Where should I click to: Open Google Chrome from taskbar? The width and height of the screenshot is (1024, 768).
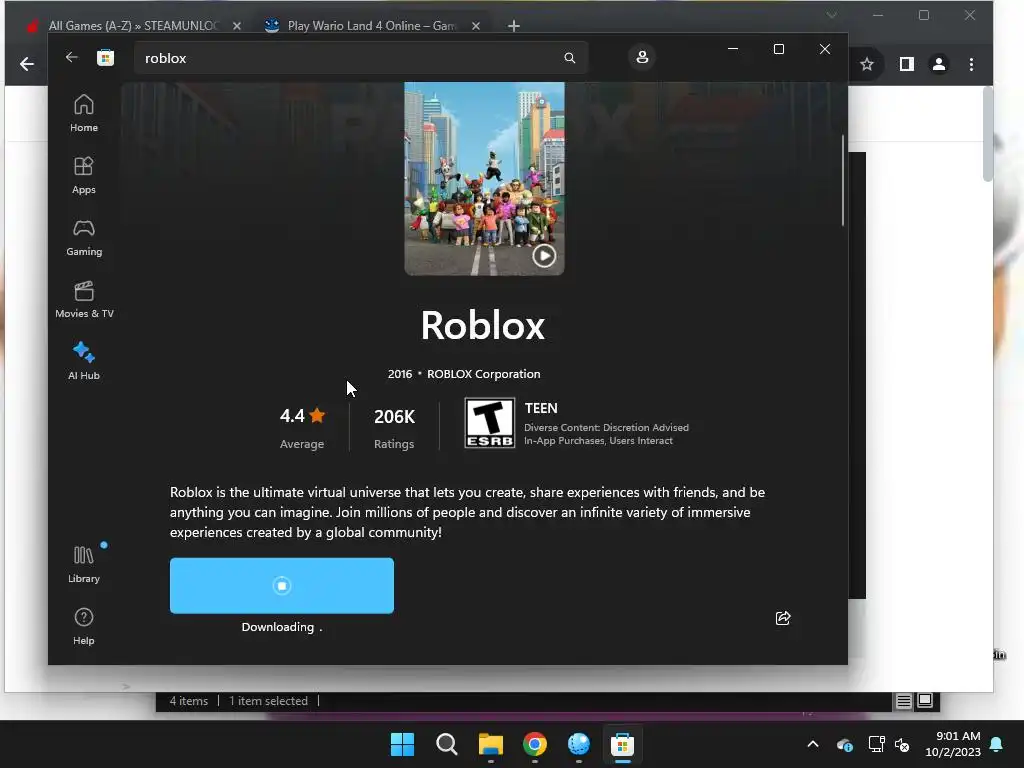tap(535, 744)
